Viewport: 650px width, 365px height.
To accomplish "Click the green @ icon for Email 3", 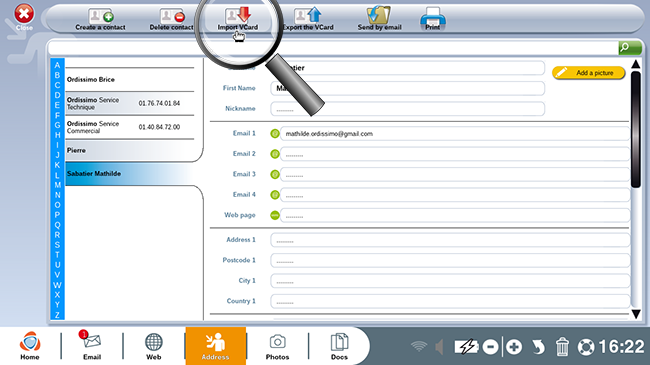I will point(275,174).
